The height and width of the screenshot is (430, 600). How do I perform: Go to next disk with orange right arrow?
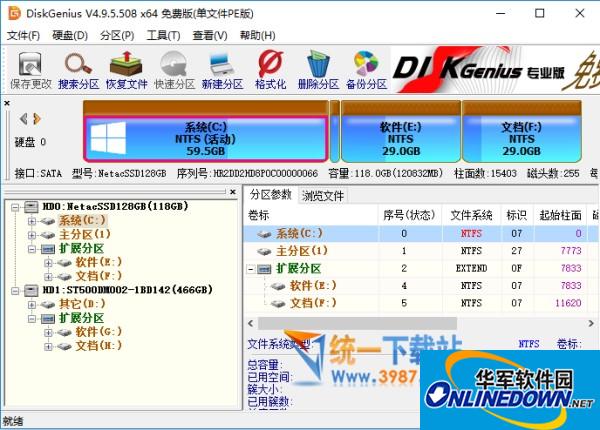(37, 119)
